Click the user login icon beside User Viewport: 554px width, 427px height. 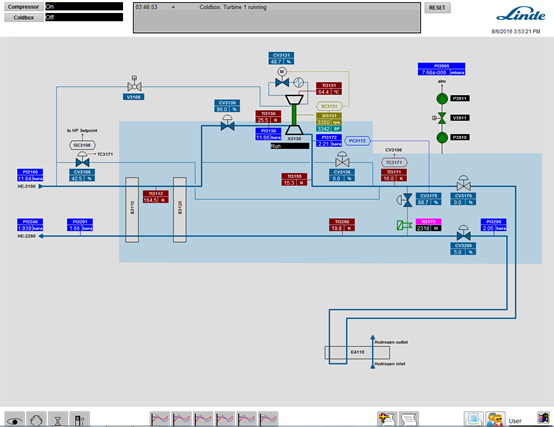(495, 419)
